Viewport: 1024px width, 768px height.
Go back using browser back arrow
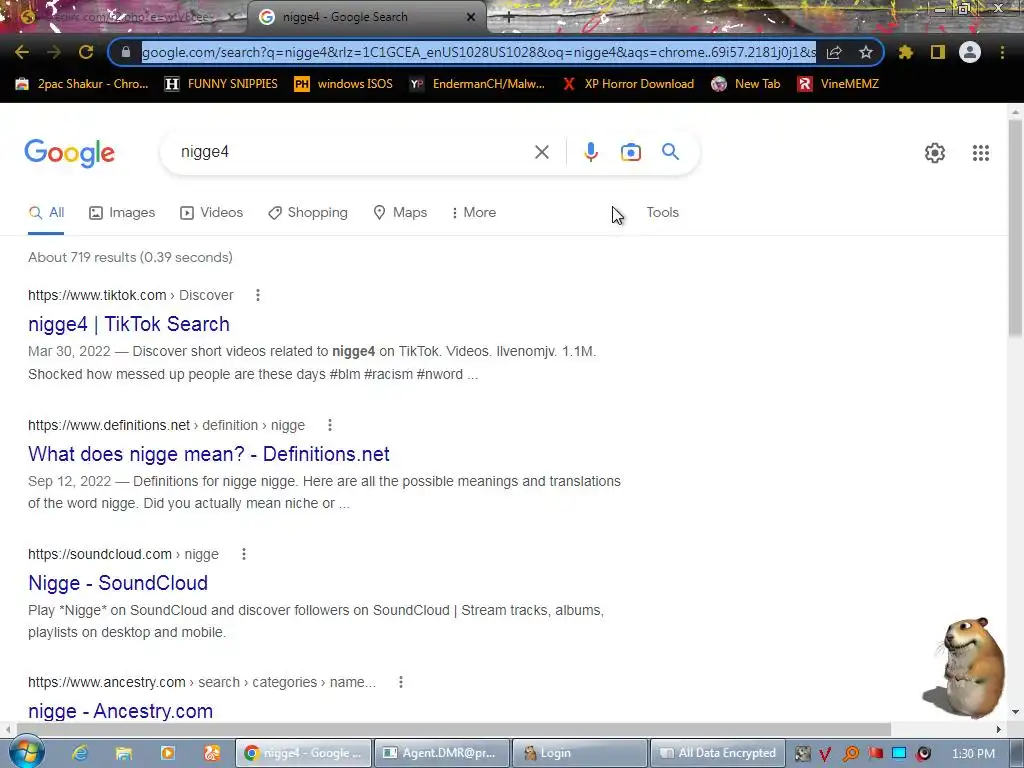22,52
